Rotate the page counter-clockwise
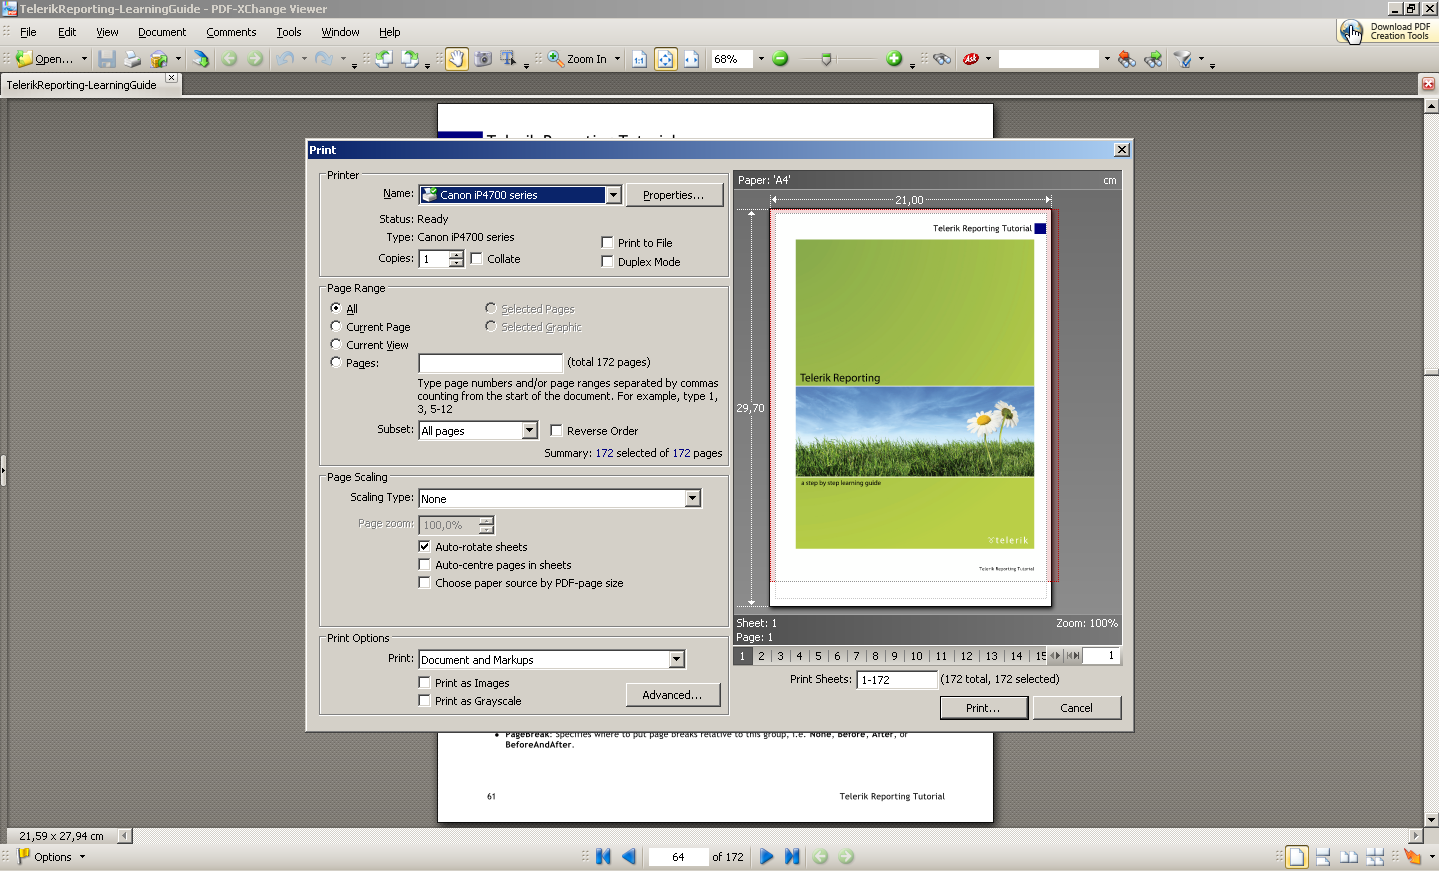The image size is (1439, 871). 384,59
